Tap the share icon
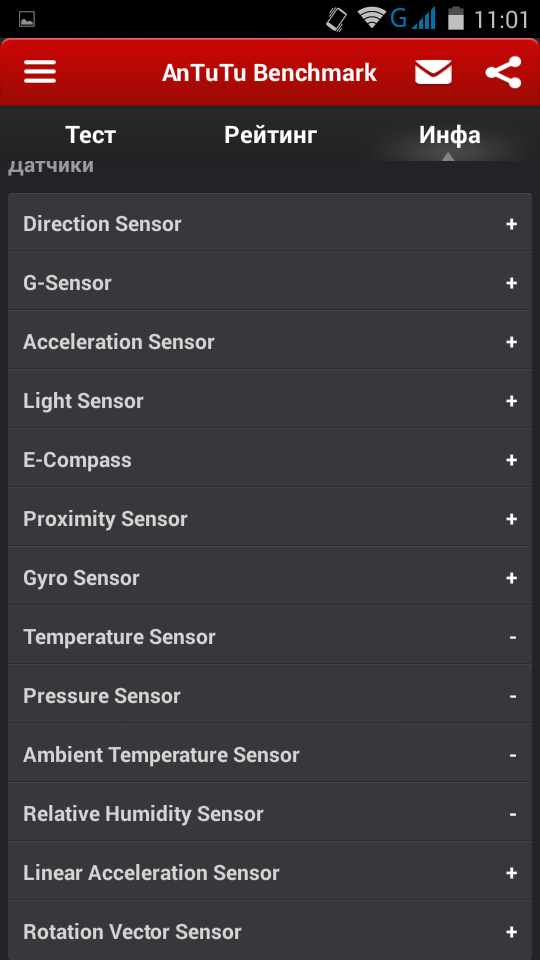Image resolution: width=540 pixels, height=960 pixels. (x=503, y=72)
